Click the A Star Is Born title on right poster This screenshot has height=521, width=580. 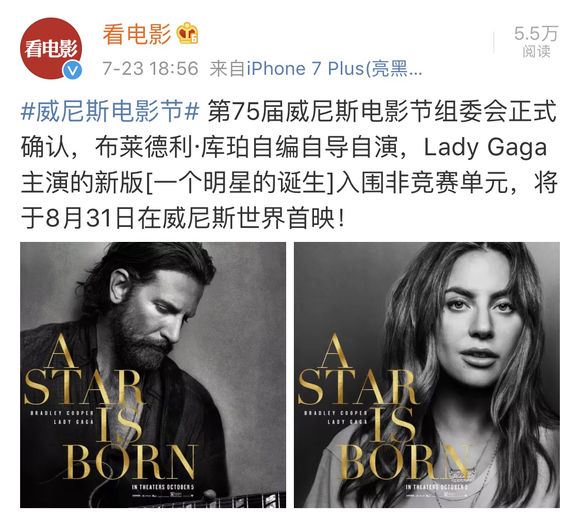[385, 406]
